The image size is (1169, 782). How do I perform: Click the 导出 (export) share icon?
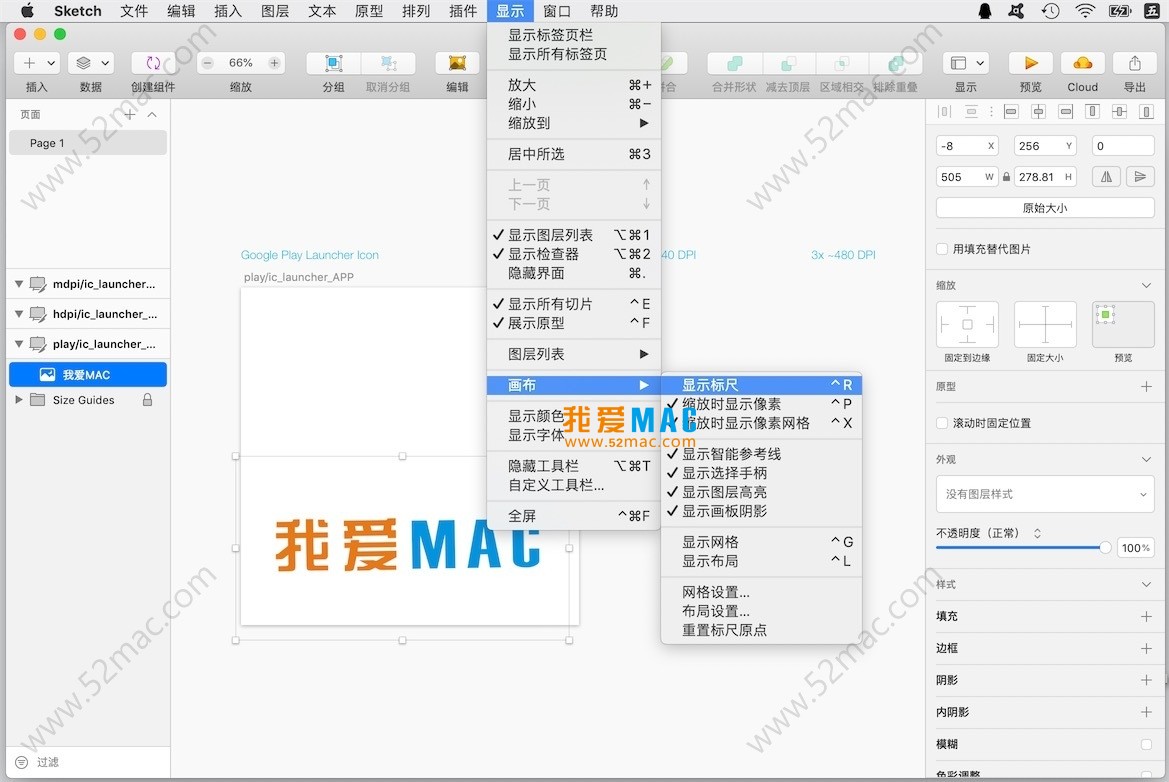coord(1135,63)
